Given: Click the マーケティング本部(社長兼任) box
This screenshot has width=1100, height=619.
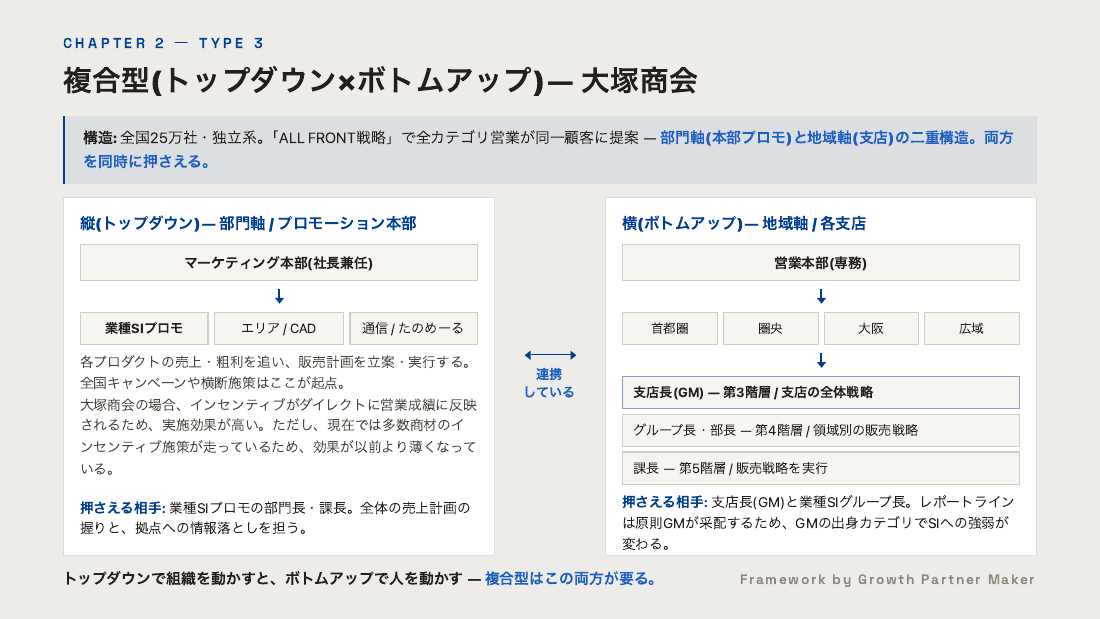Looking at the screenshot, I should [x=279, y=262].
